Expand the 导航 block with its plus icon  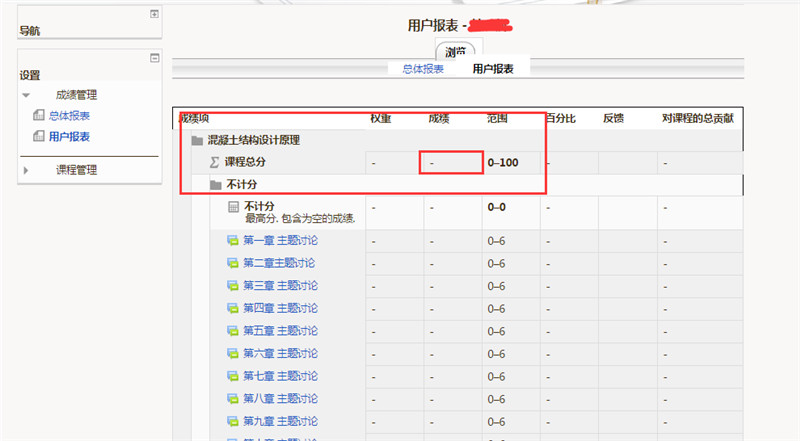(x=154, y=14)
